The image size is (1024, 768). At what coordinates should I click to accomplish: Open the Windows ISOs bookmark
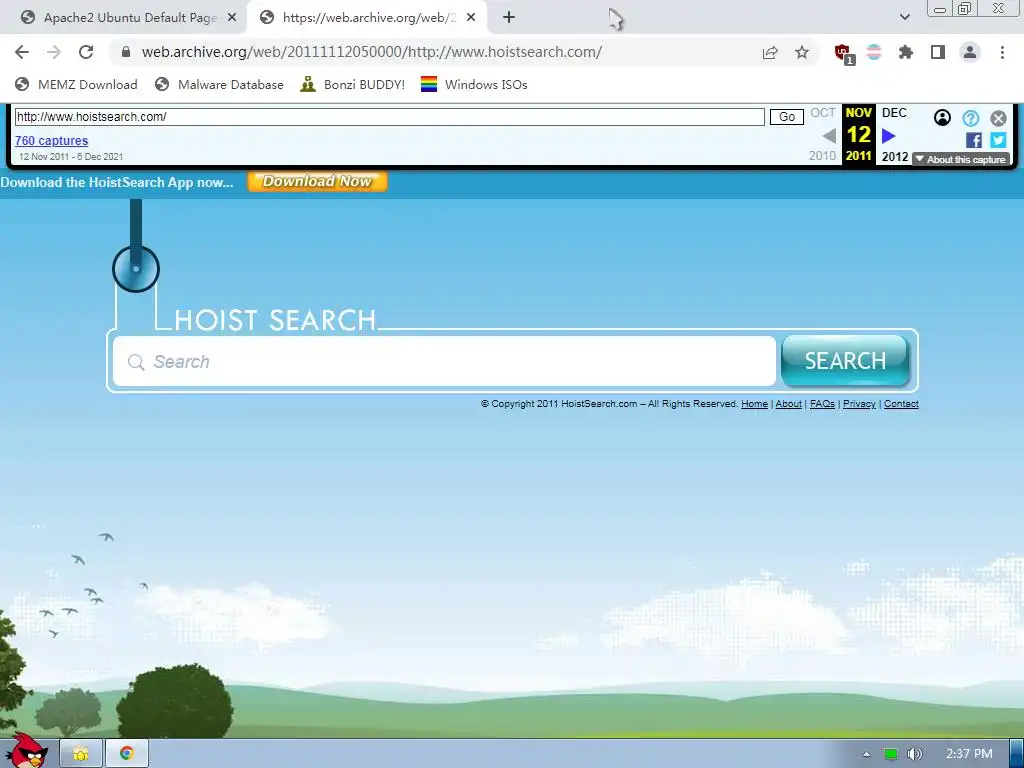pyautogui.click(x=474, y=84)
